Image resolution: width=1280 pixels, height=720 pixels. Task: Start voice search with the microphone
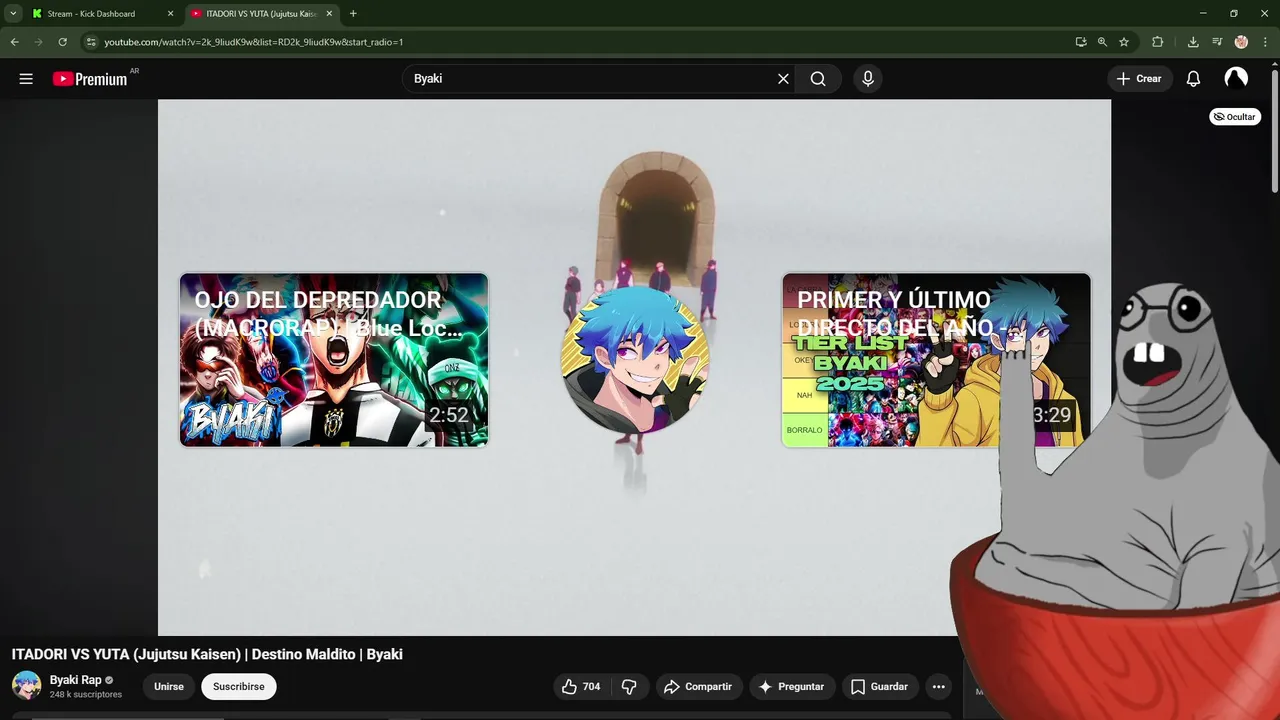click(x=868, y=79)
